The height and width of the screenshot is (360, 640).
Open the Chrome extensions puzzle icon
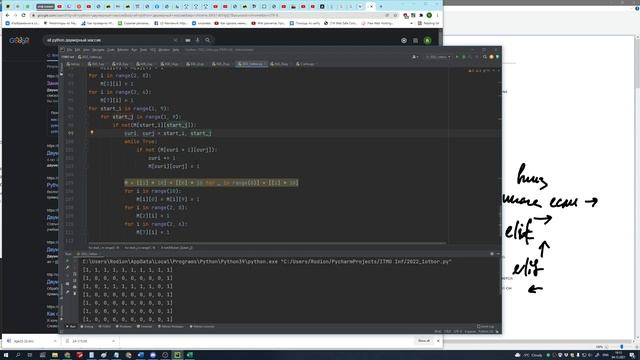421,15
